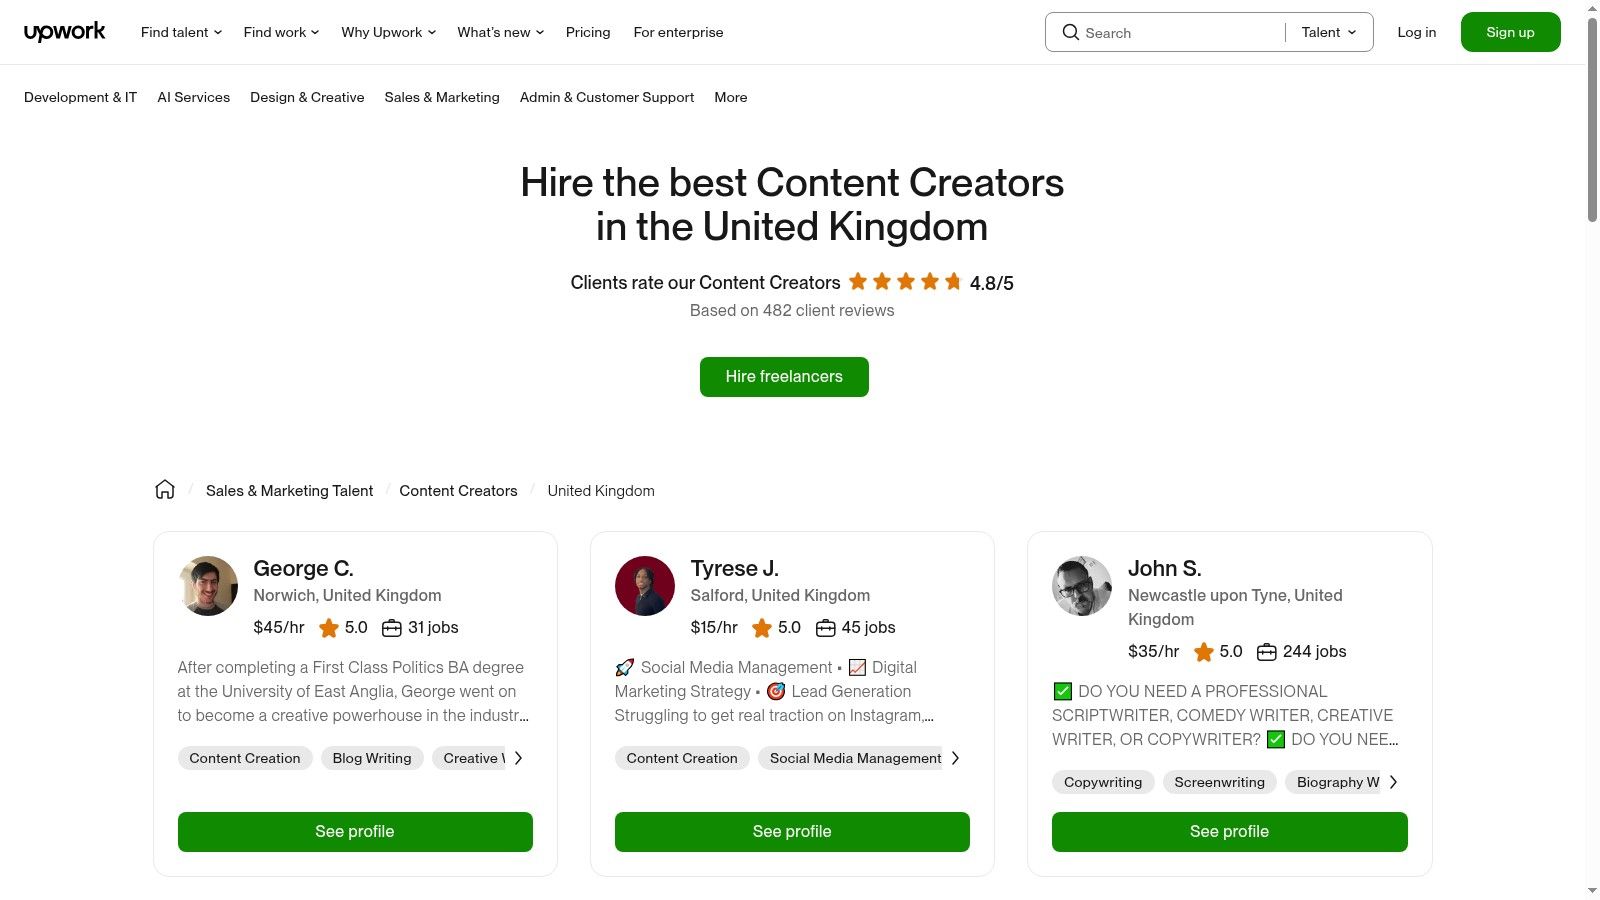
Task: Click John S.'s profile picture
Action: [x=1082, y=586]
